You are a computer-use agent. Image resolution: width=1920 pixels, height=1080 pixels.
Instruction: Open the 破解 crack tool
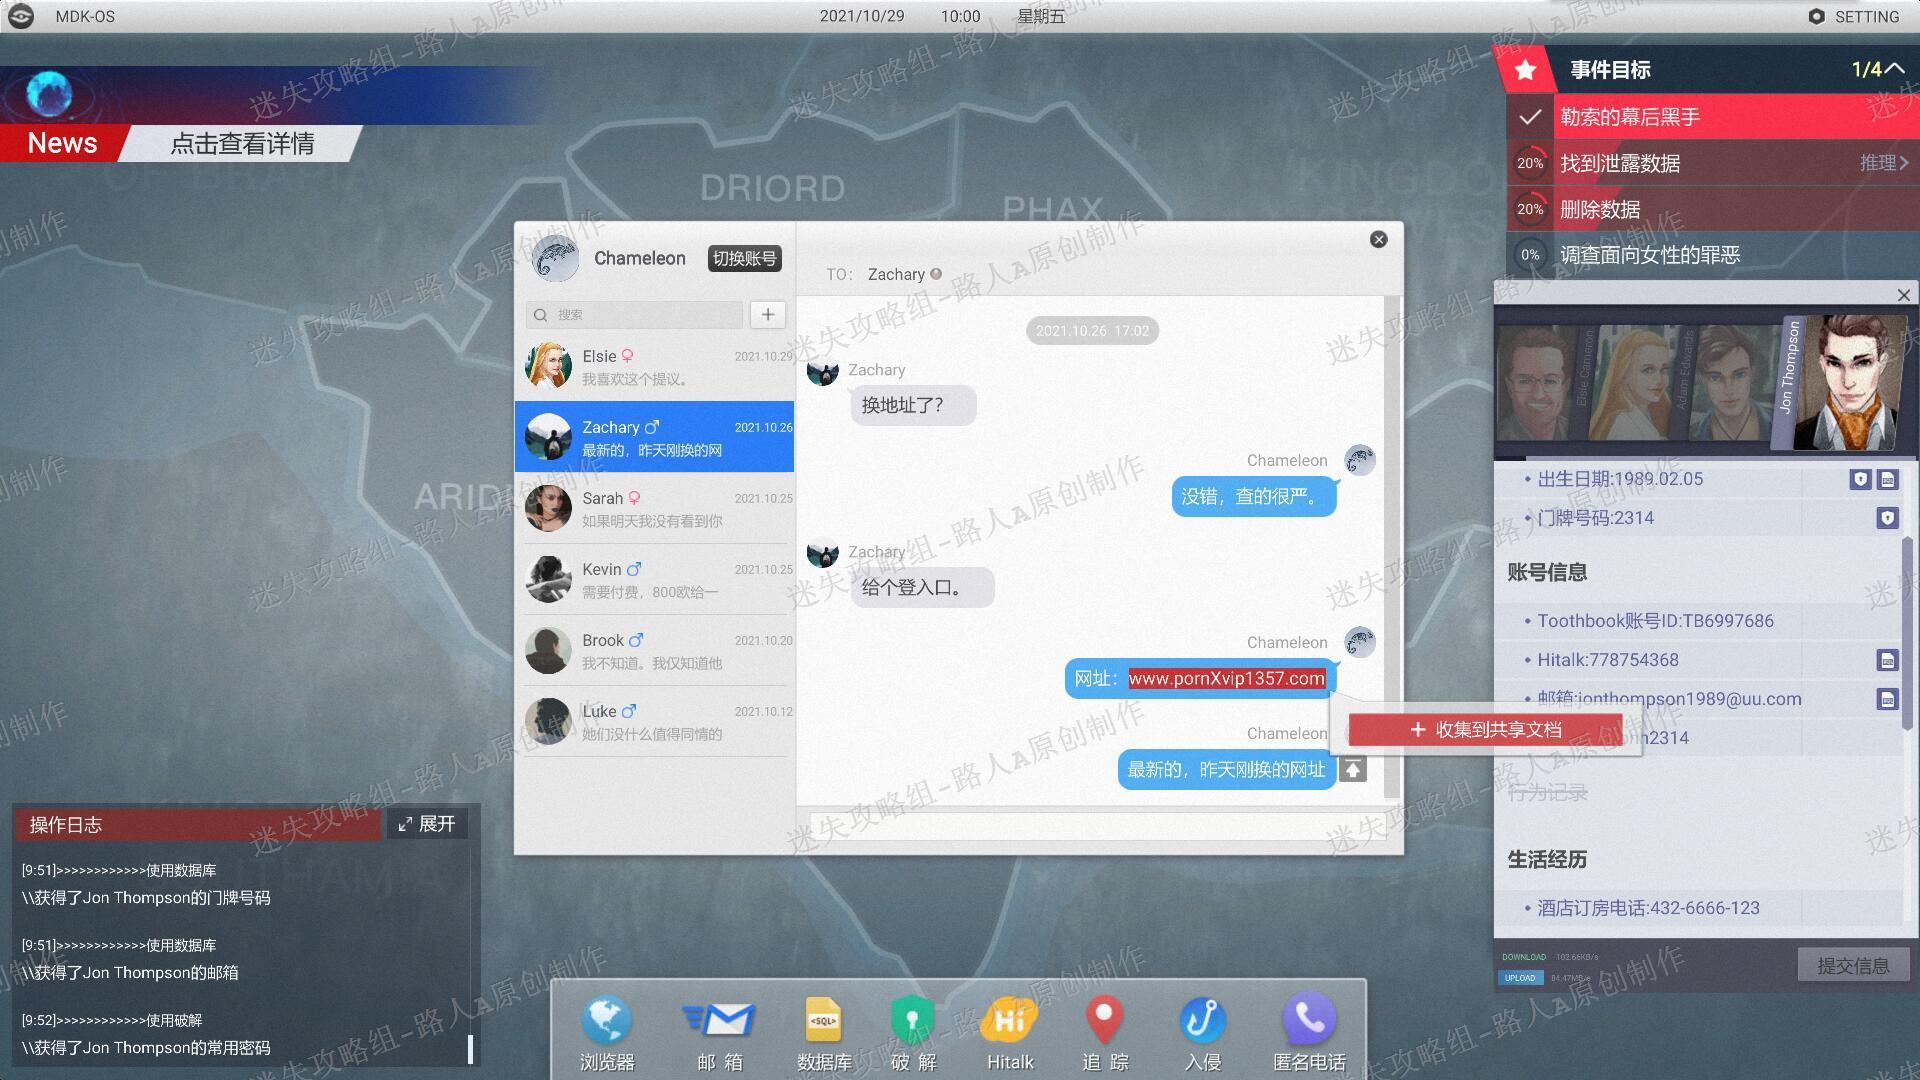click(913, 1034)
